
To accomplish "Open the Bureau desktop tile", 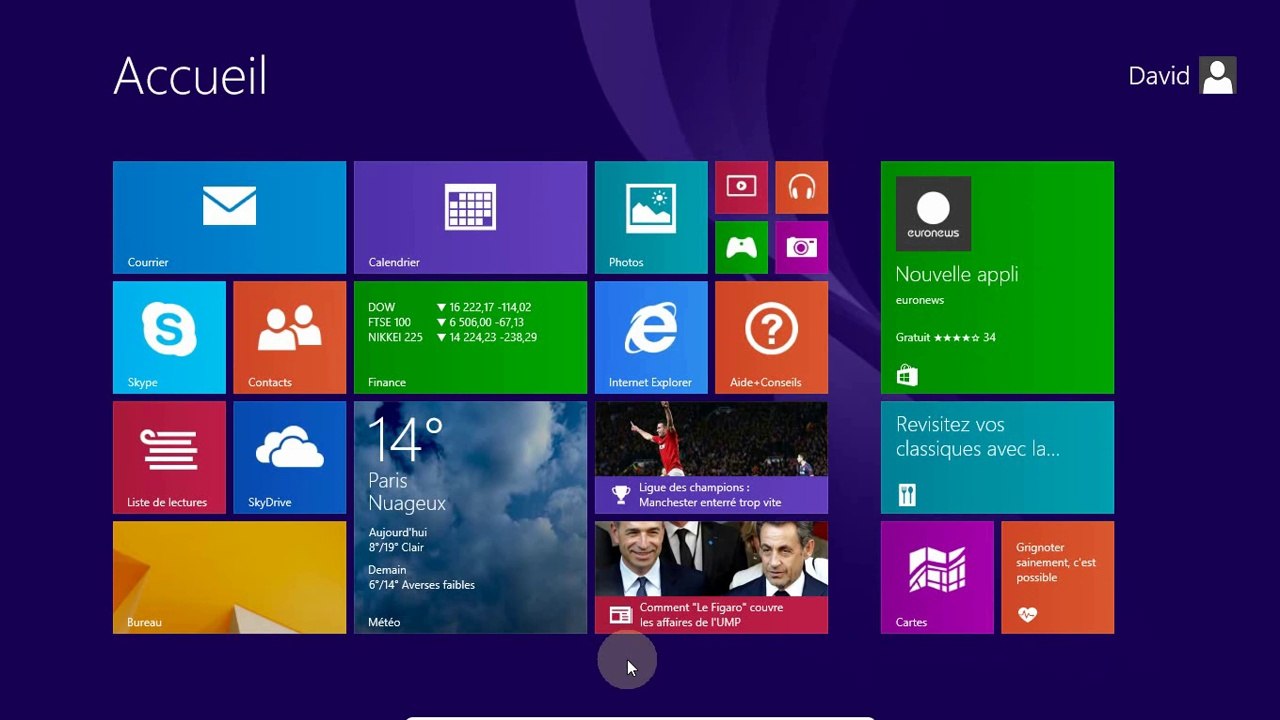I will pos(229,577).
